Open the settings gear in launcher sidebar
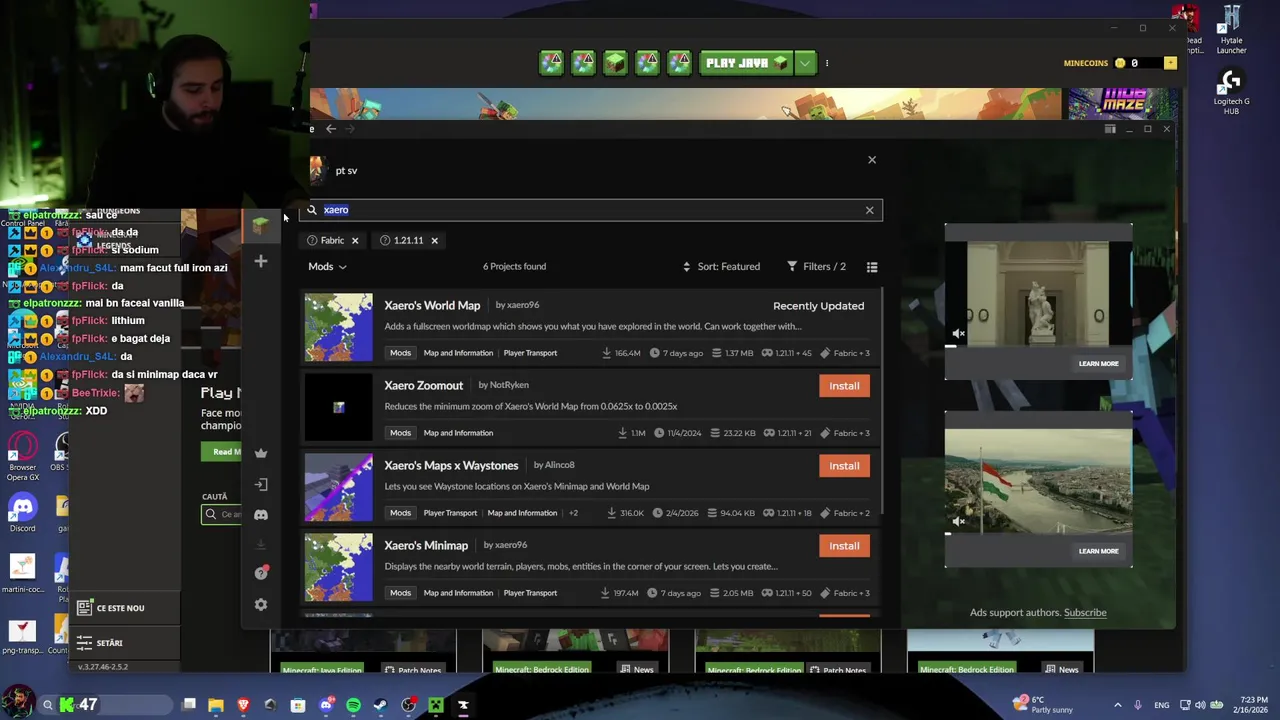 coord(261,604)
